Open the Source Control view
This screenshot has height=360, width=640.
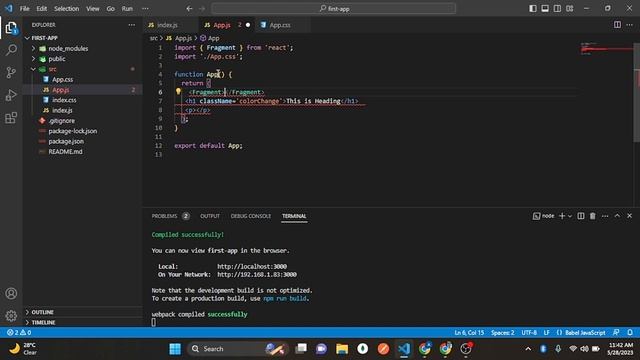pos(11,73)
